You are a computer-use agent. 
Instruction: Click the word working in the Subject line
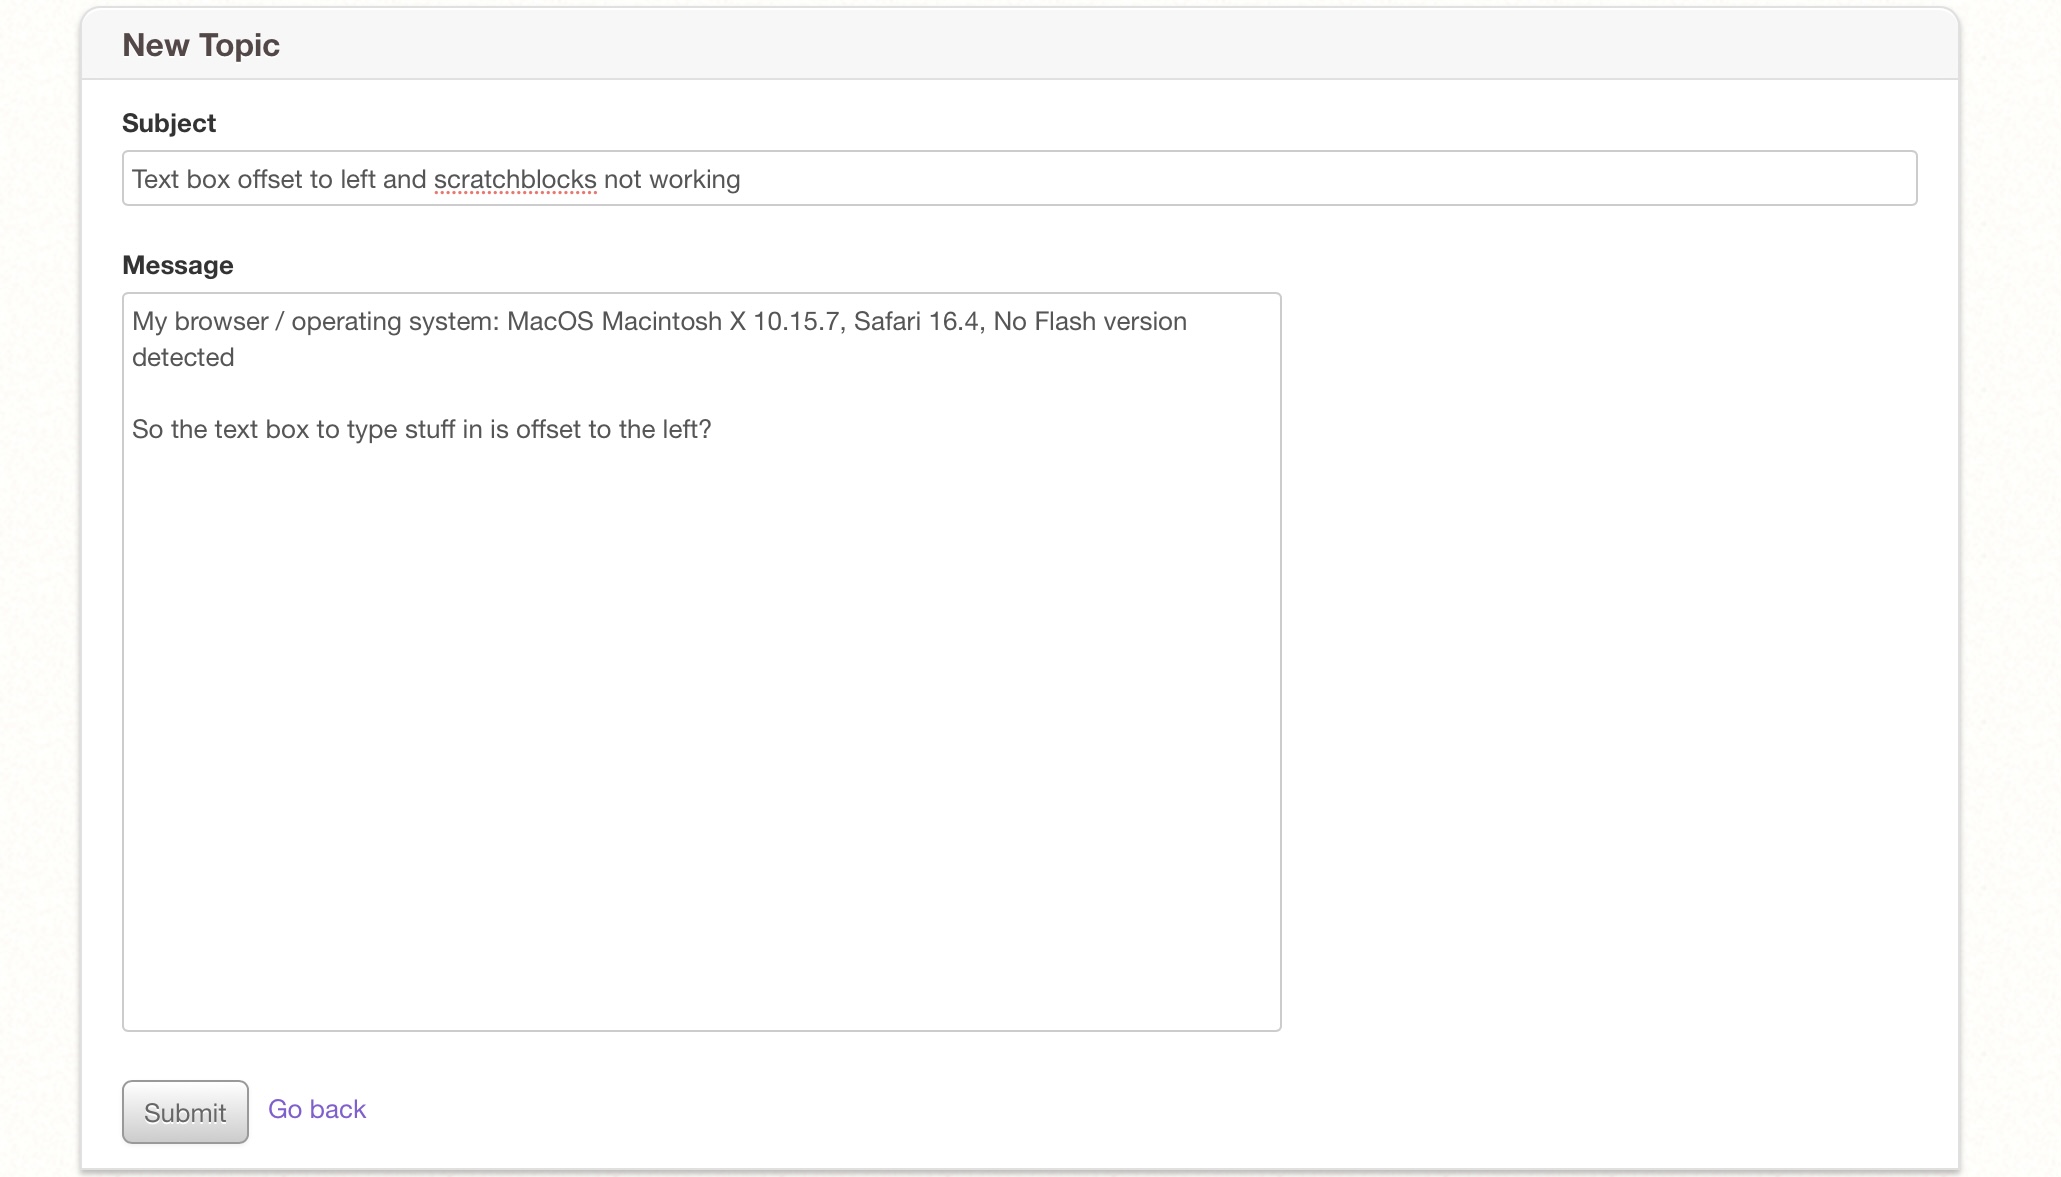tap(698, 180)
